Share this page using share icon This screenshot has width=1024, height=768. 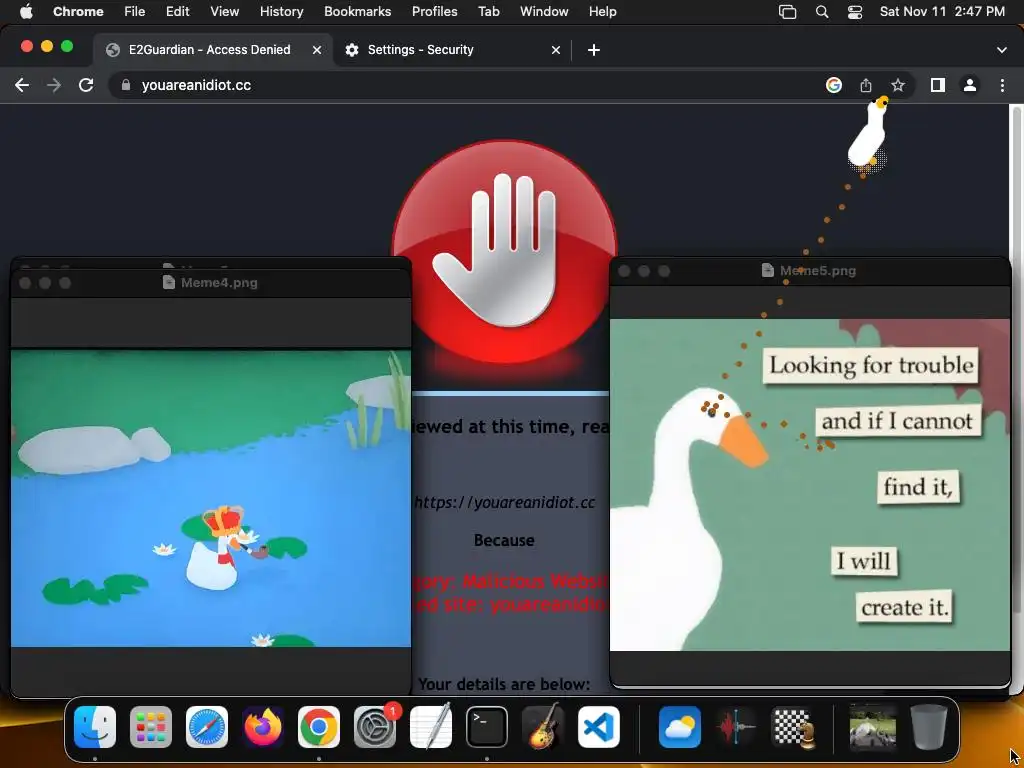tap(866, 85)
